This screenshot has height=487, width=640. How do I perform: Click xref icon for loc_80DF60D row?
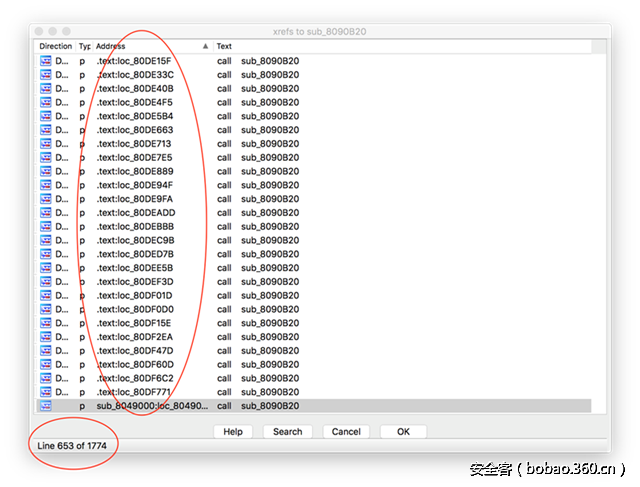[46, 365]
